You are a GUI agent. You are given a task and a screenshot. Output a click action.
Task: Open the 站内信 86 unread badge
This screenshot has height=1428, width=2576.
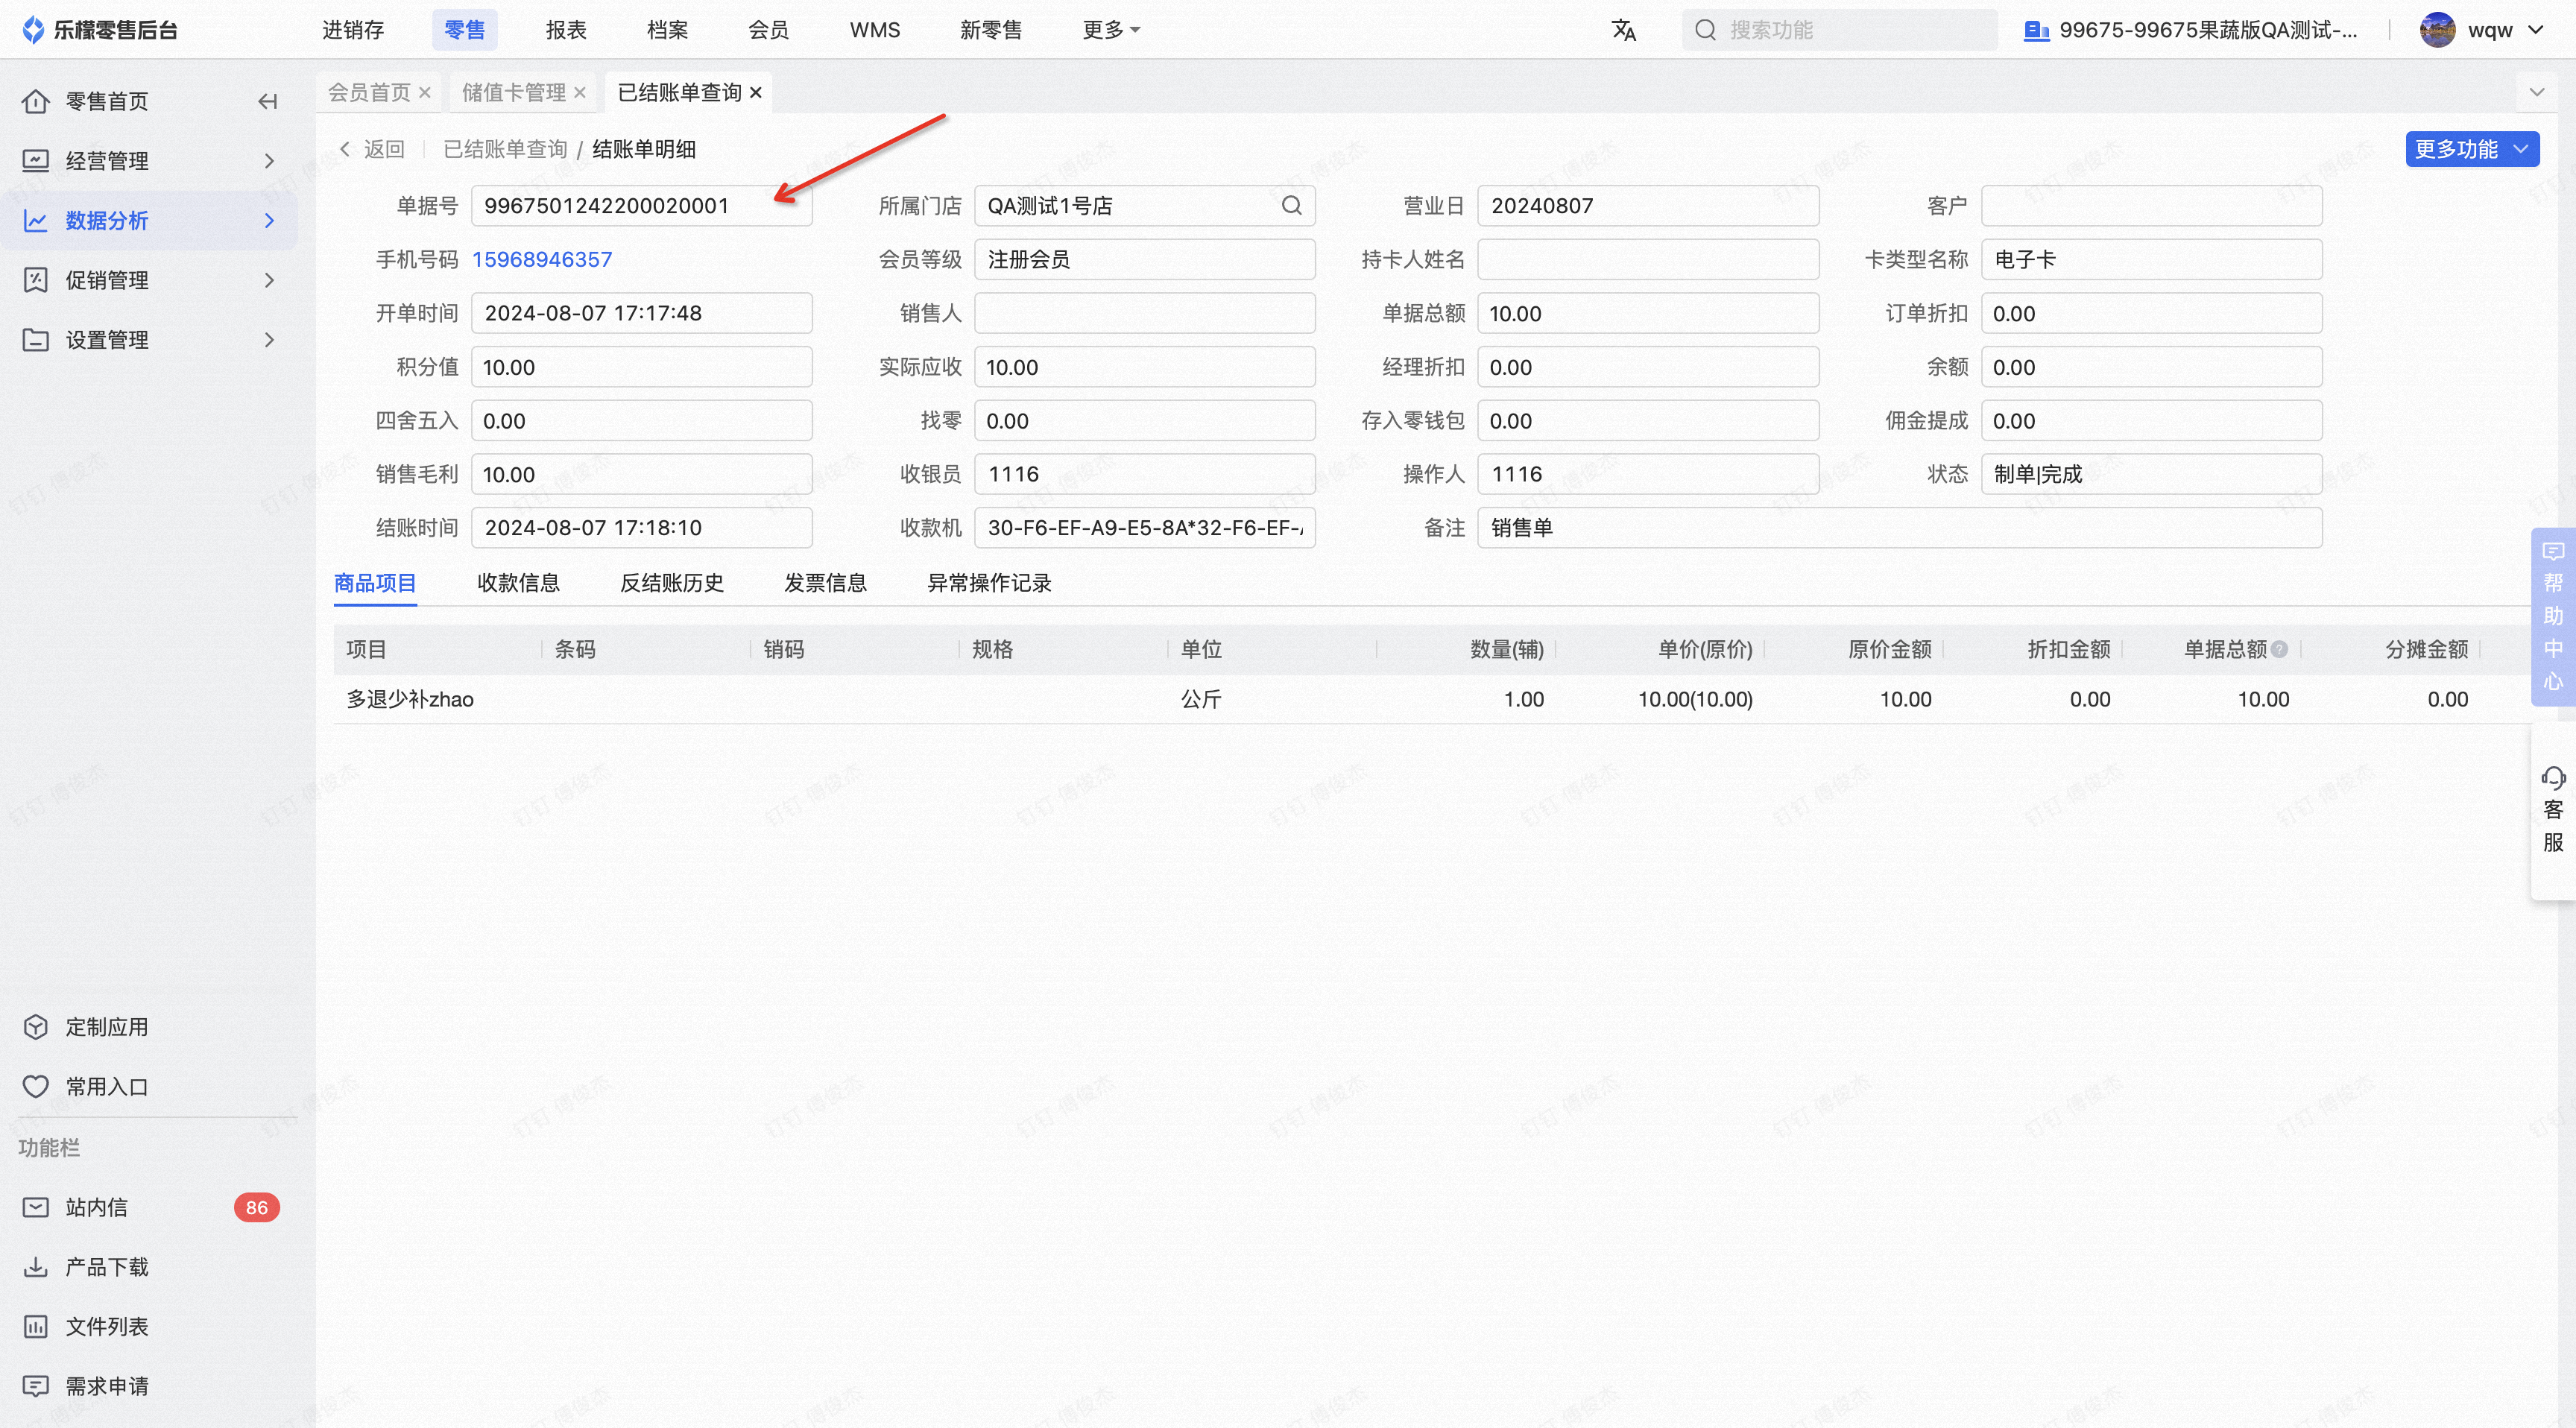256,1208
